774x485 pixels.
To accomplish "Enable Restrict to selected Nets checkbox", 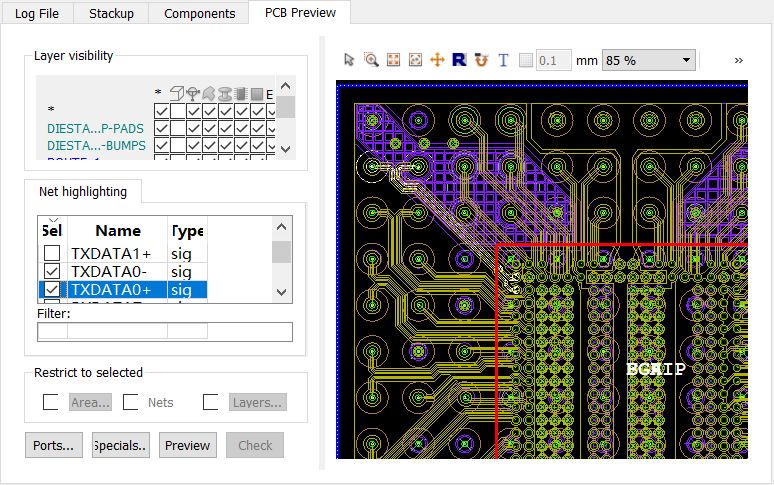I will [x=130, y=402].
